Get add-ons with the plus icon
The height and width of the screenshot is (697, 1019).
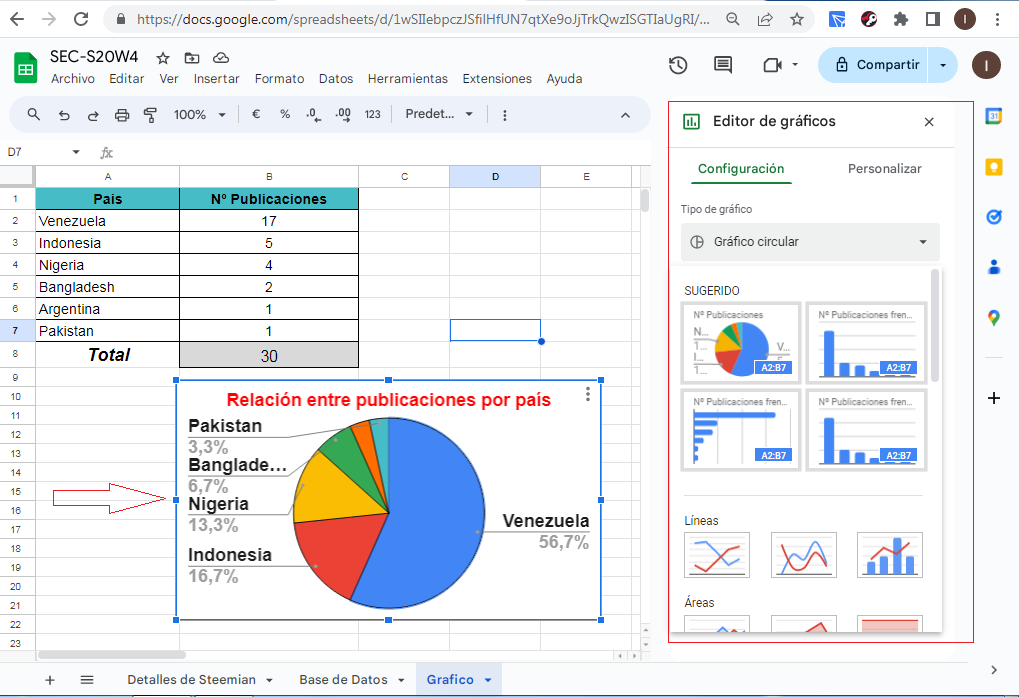click(994, 398)
